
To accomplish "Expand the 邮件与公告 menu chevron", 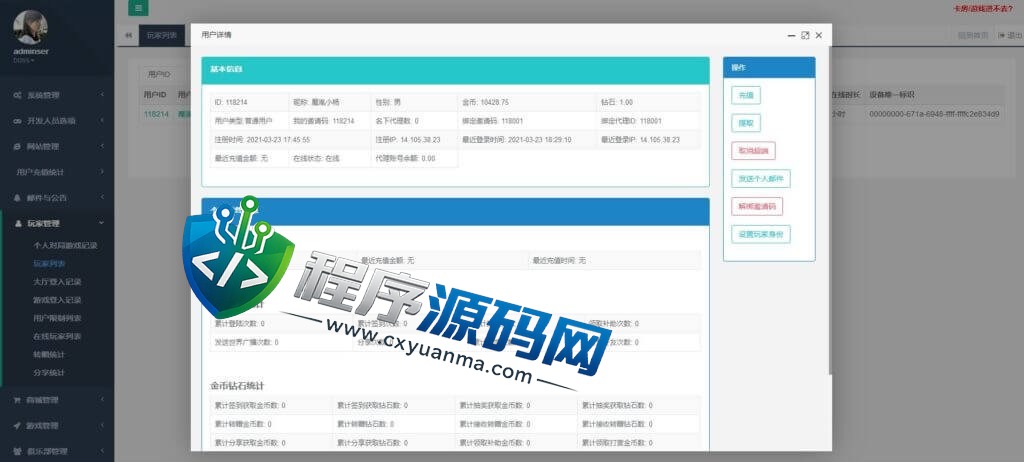I will 102,197.
